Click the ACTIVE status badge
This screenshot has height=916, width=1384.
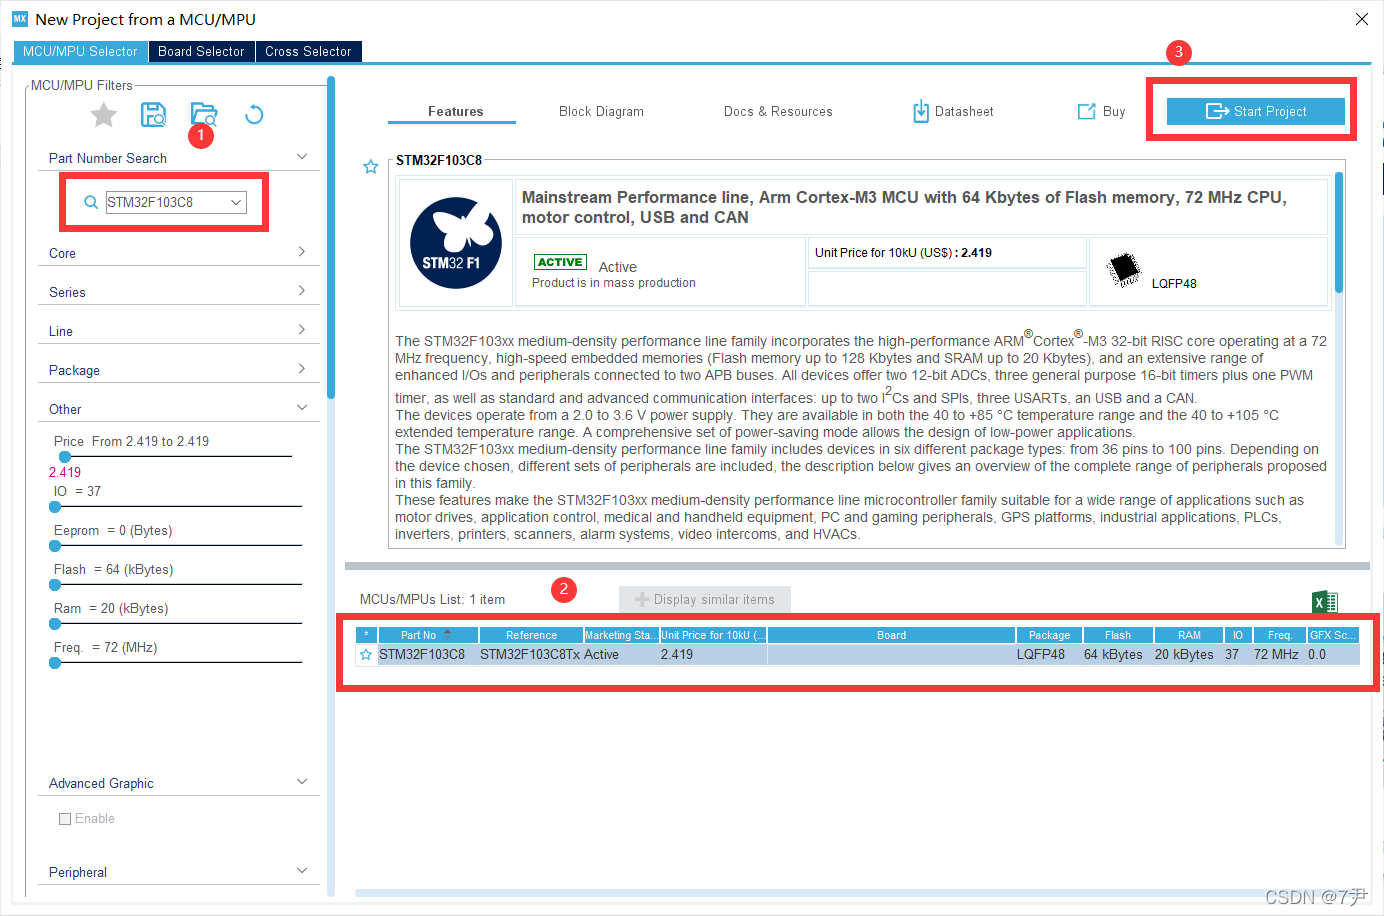point(560,262)
